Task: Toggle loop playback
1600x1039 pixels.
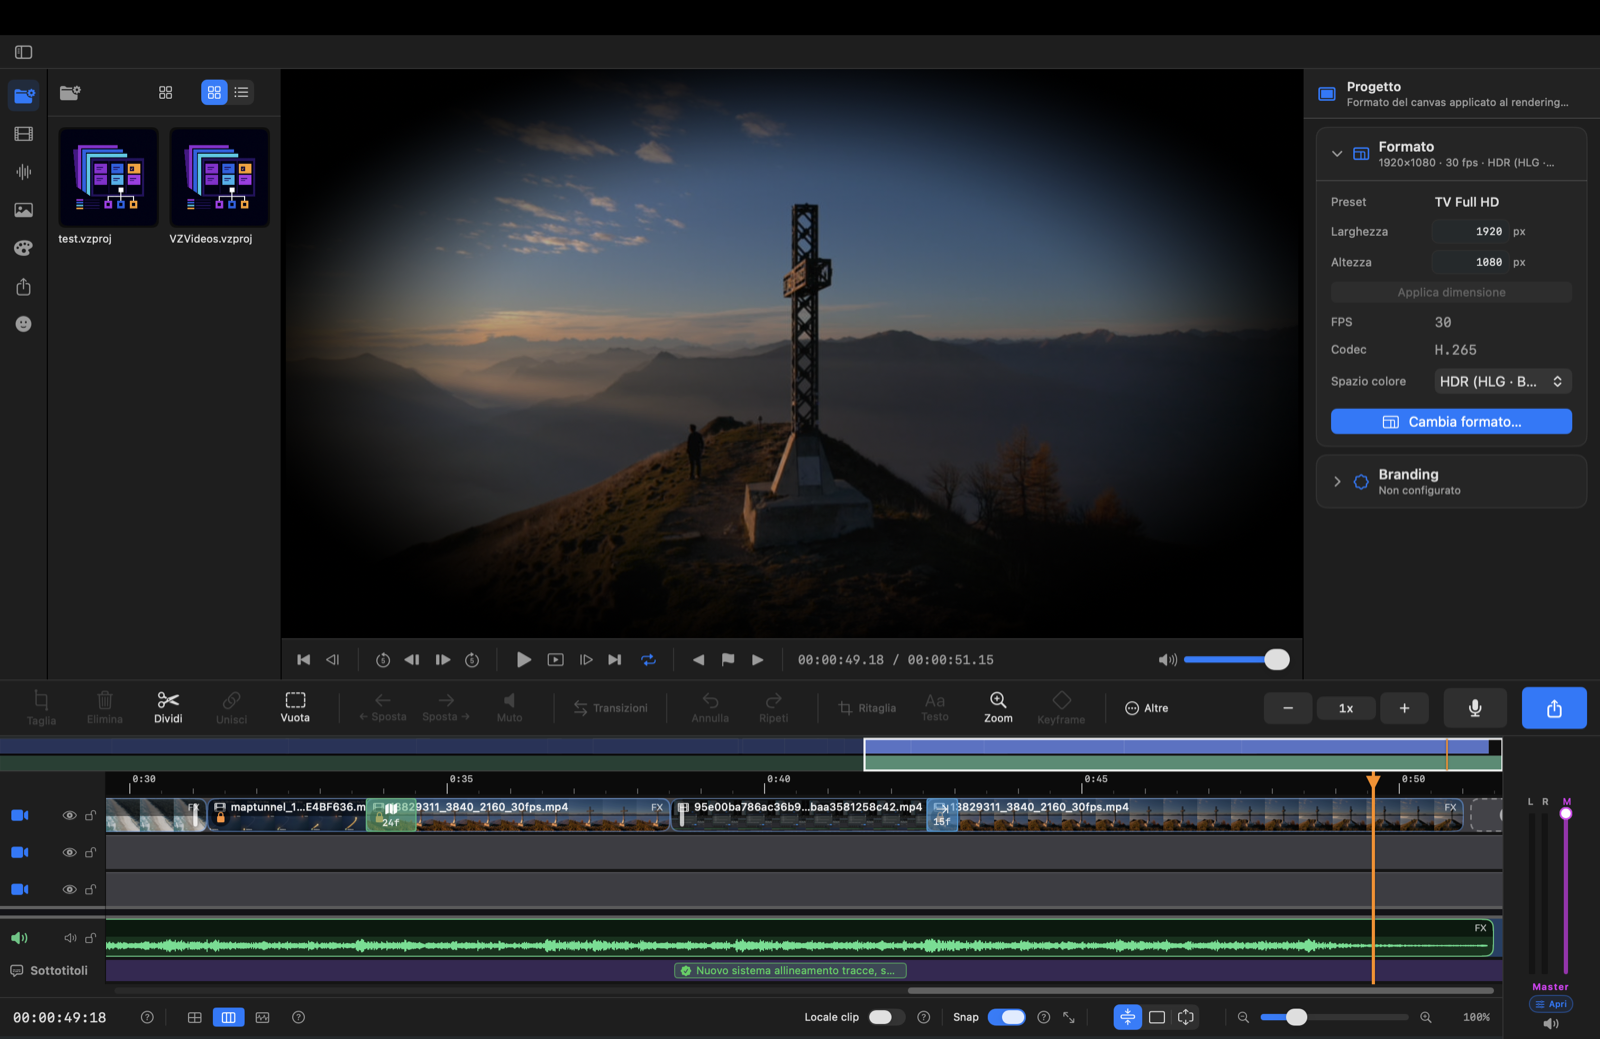Action: (648, 660)
